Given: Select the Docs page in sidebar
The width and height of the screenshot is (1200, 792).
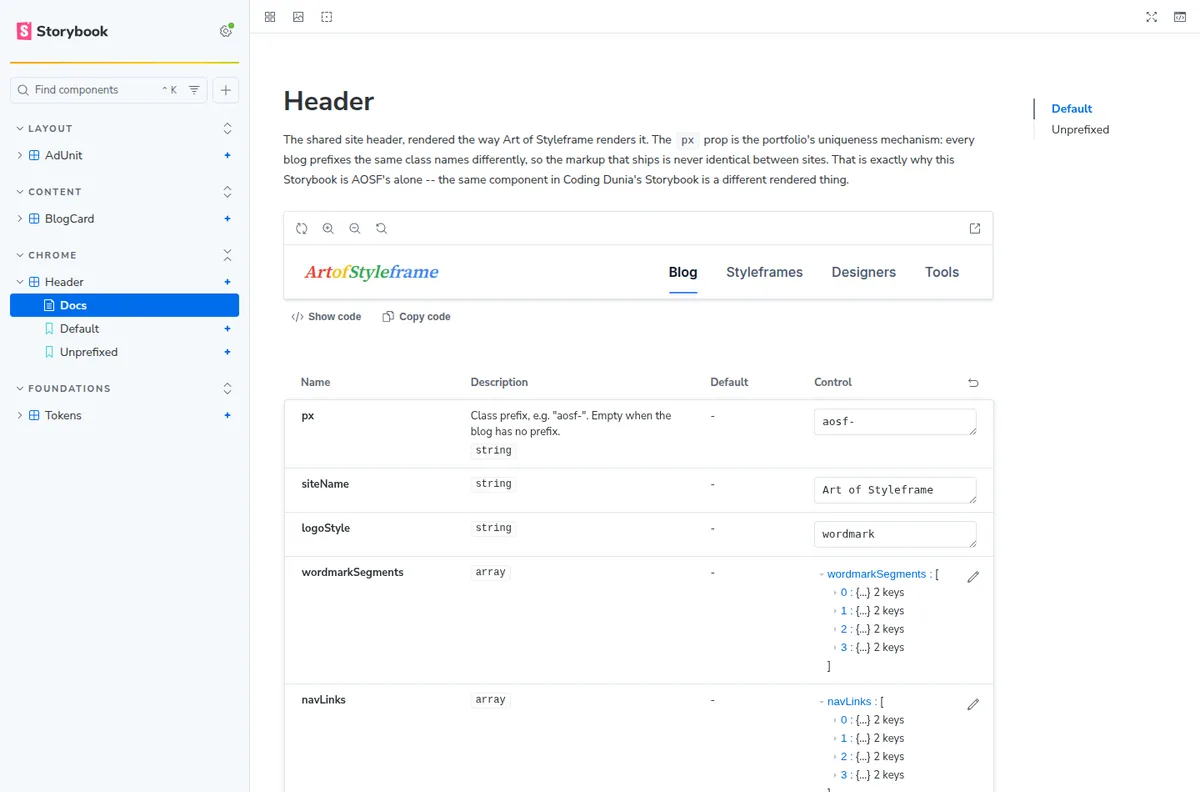Looking at the screenshot, I should tap(125, 306).
